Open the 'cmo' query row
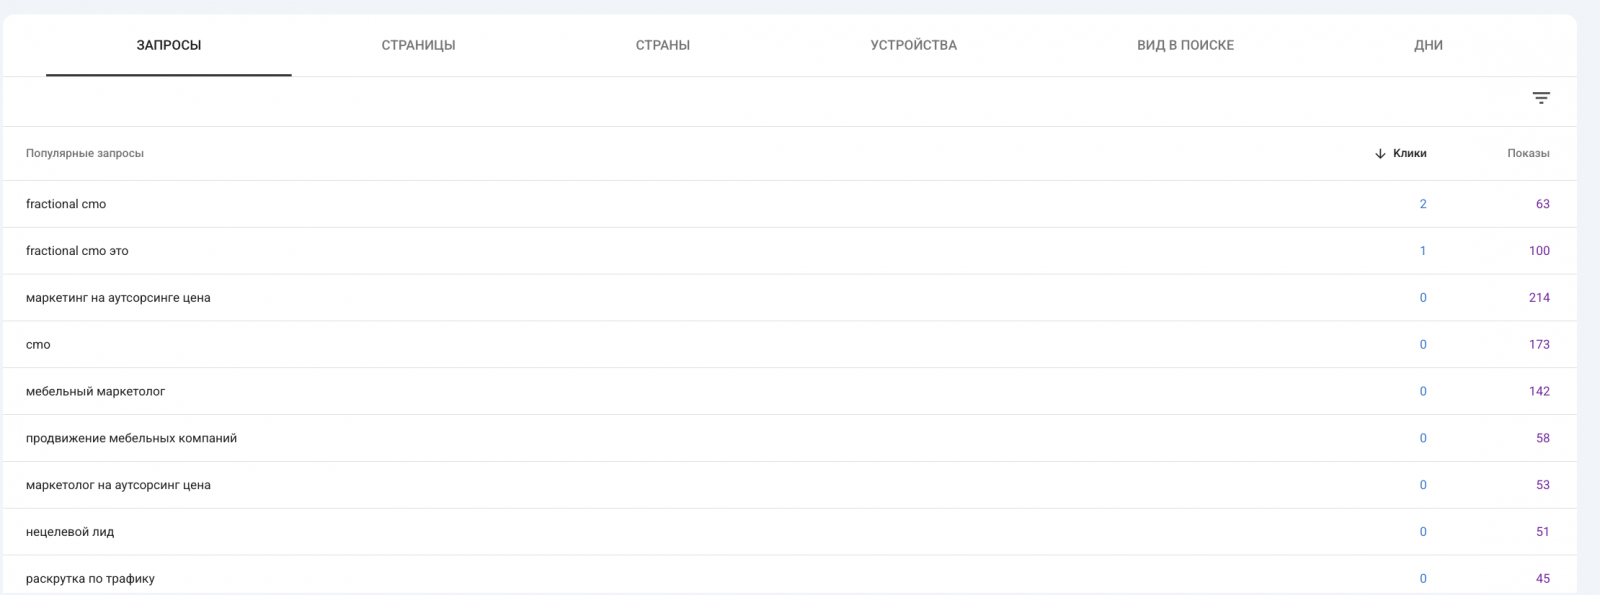The width and height of the screenshot is (1600, 595). click(x=789, y=345)
